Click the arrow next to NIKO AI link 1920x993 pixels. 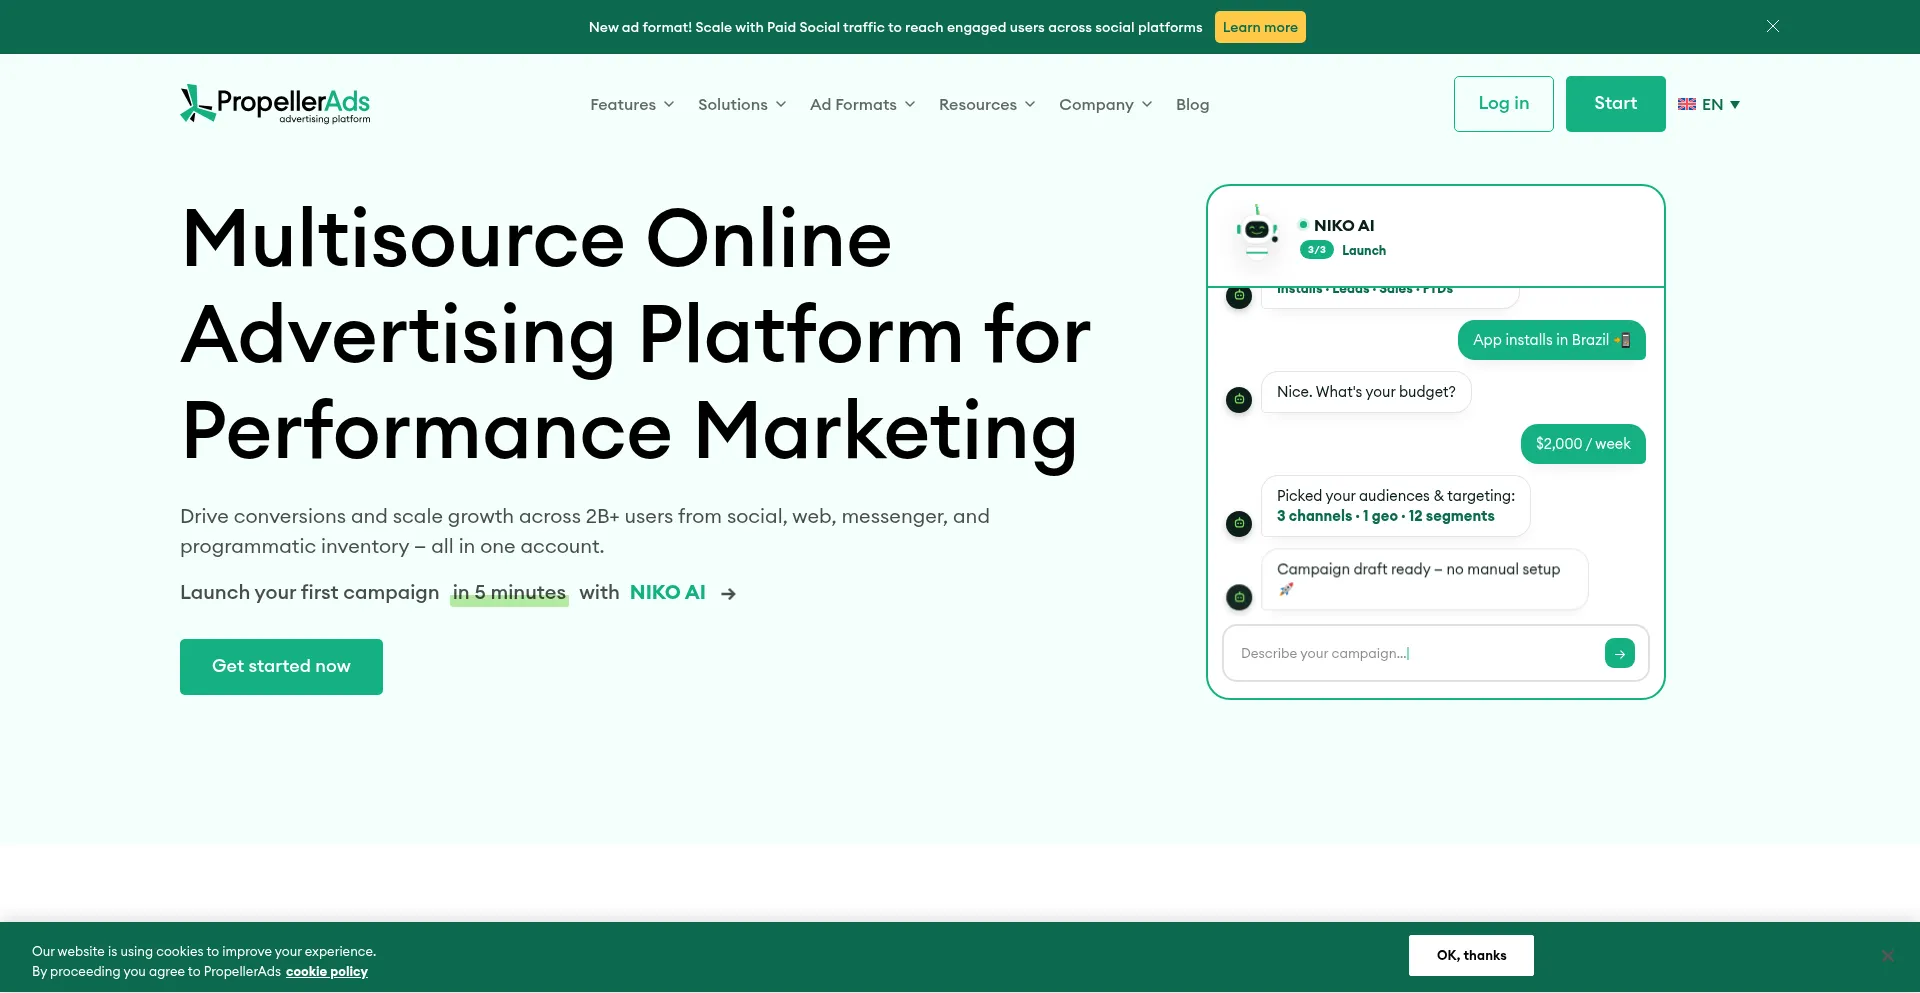coord(729,594)
